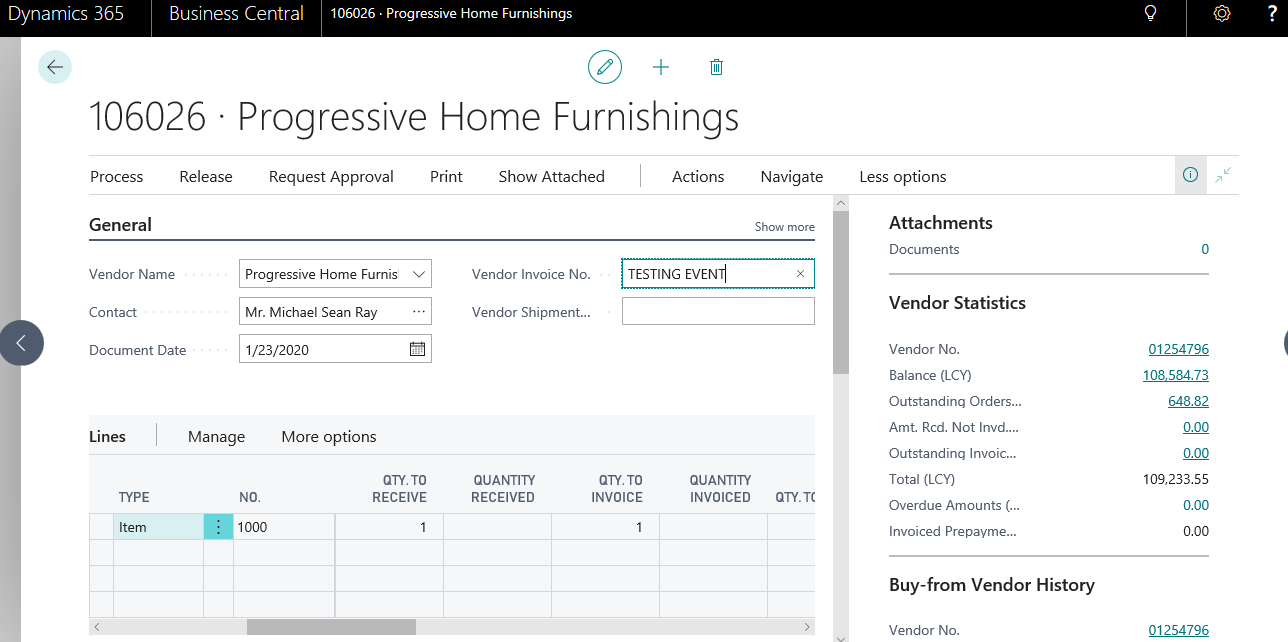Expand the General section with Show more
Image resolution: width=1288 pixels, height=642 pixels.
(x=784, y=227)
